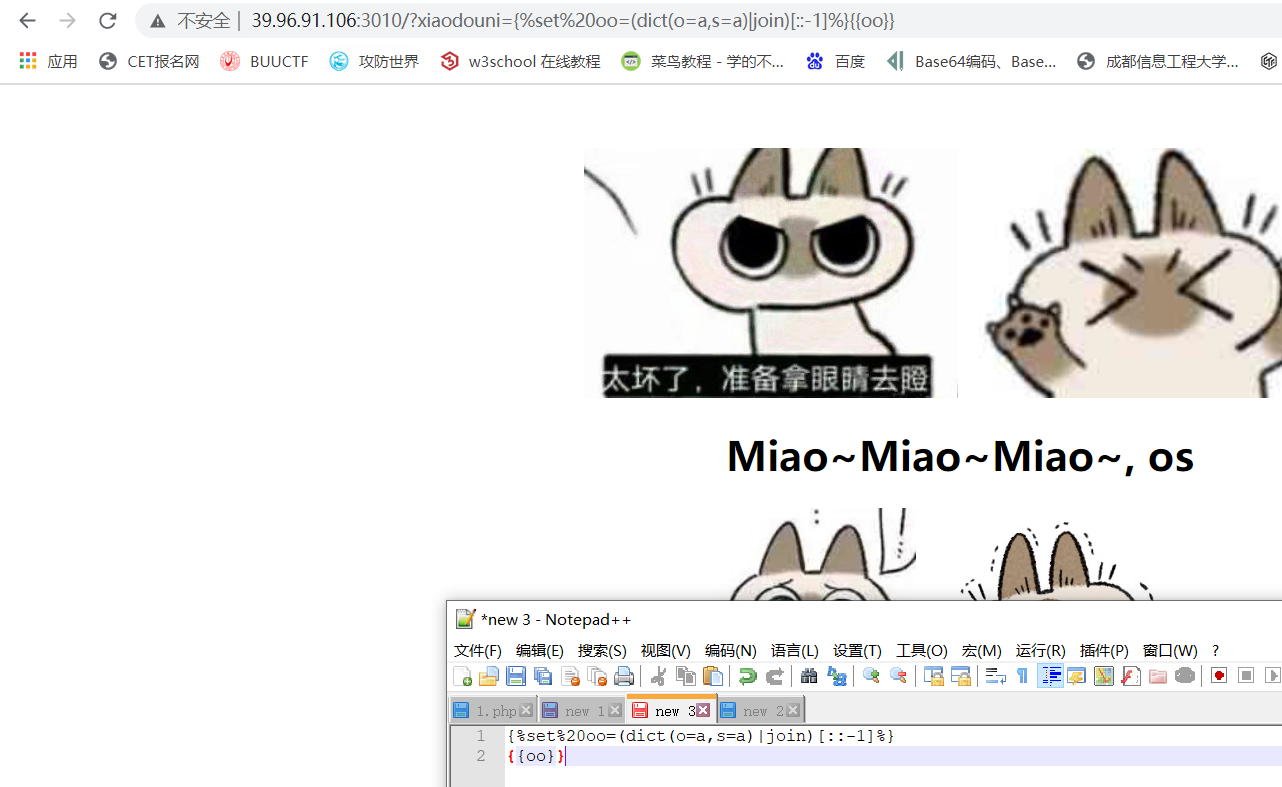Screen dimensions: 1282x787
Task: Click the {{oo}} text on line 2
Action: (536, 756)
